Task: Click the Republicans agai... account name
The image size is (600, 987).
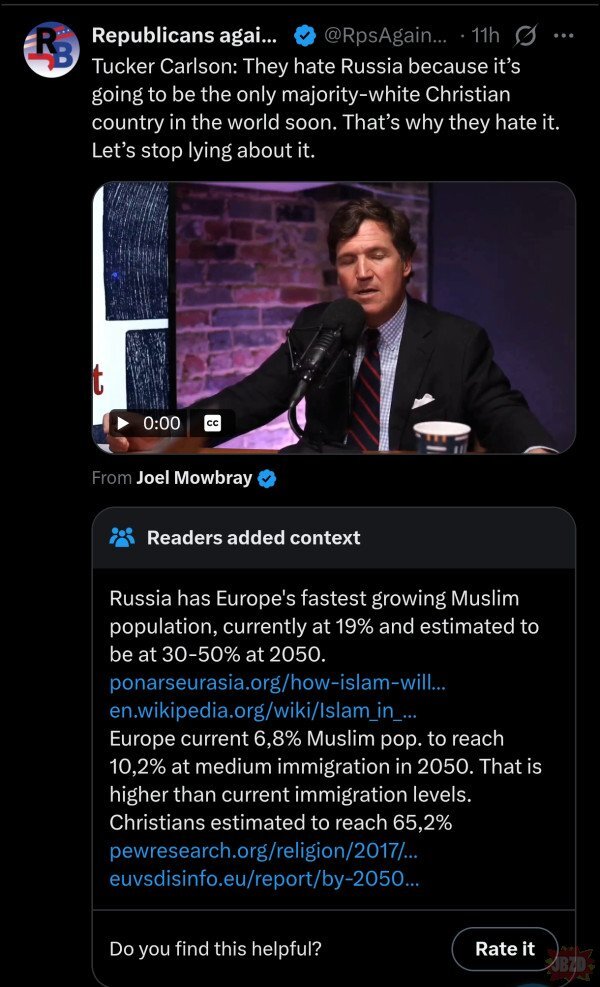Action: point(188,36)
